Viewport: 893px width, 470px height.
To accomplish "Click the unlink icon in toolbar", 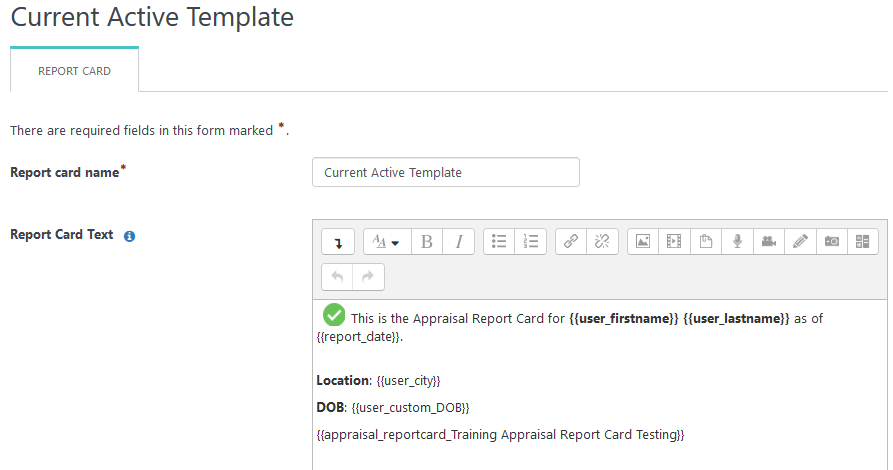I will 603,242.
